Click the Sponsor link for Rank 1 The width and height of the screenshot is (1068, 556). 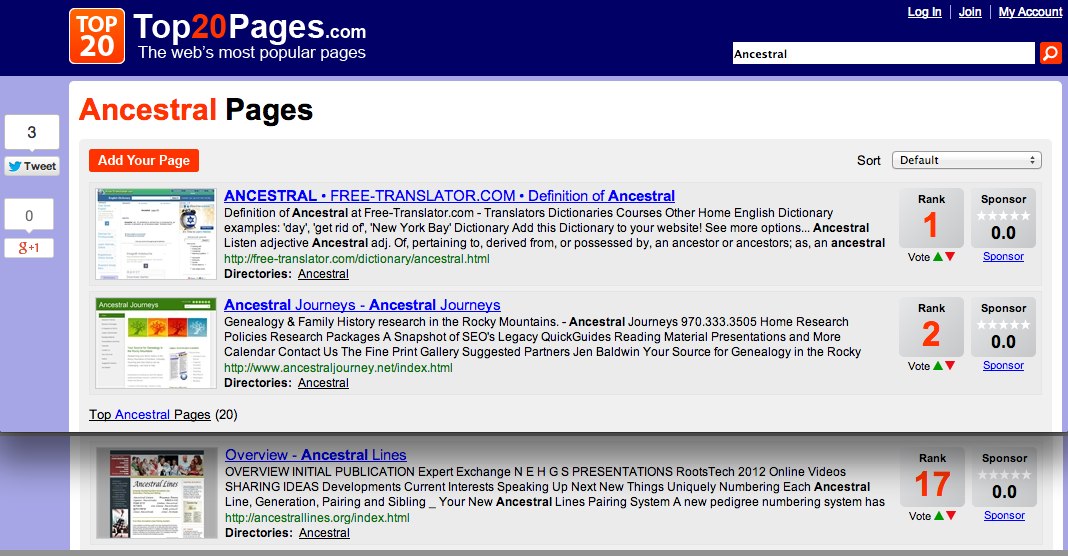[1003, 257]
